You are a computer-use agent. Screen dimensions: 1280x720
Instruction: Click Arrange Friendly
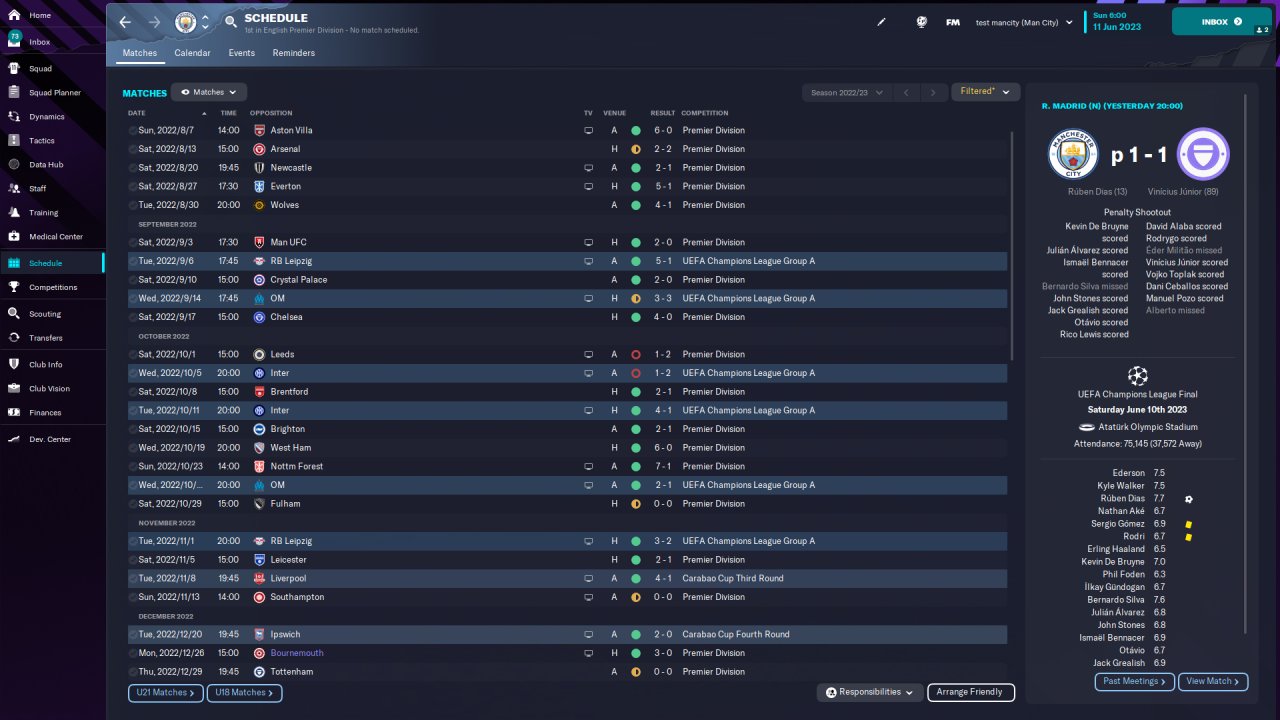tap(971, 692)
